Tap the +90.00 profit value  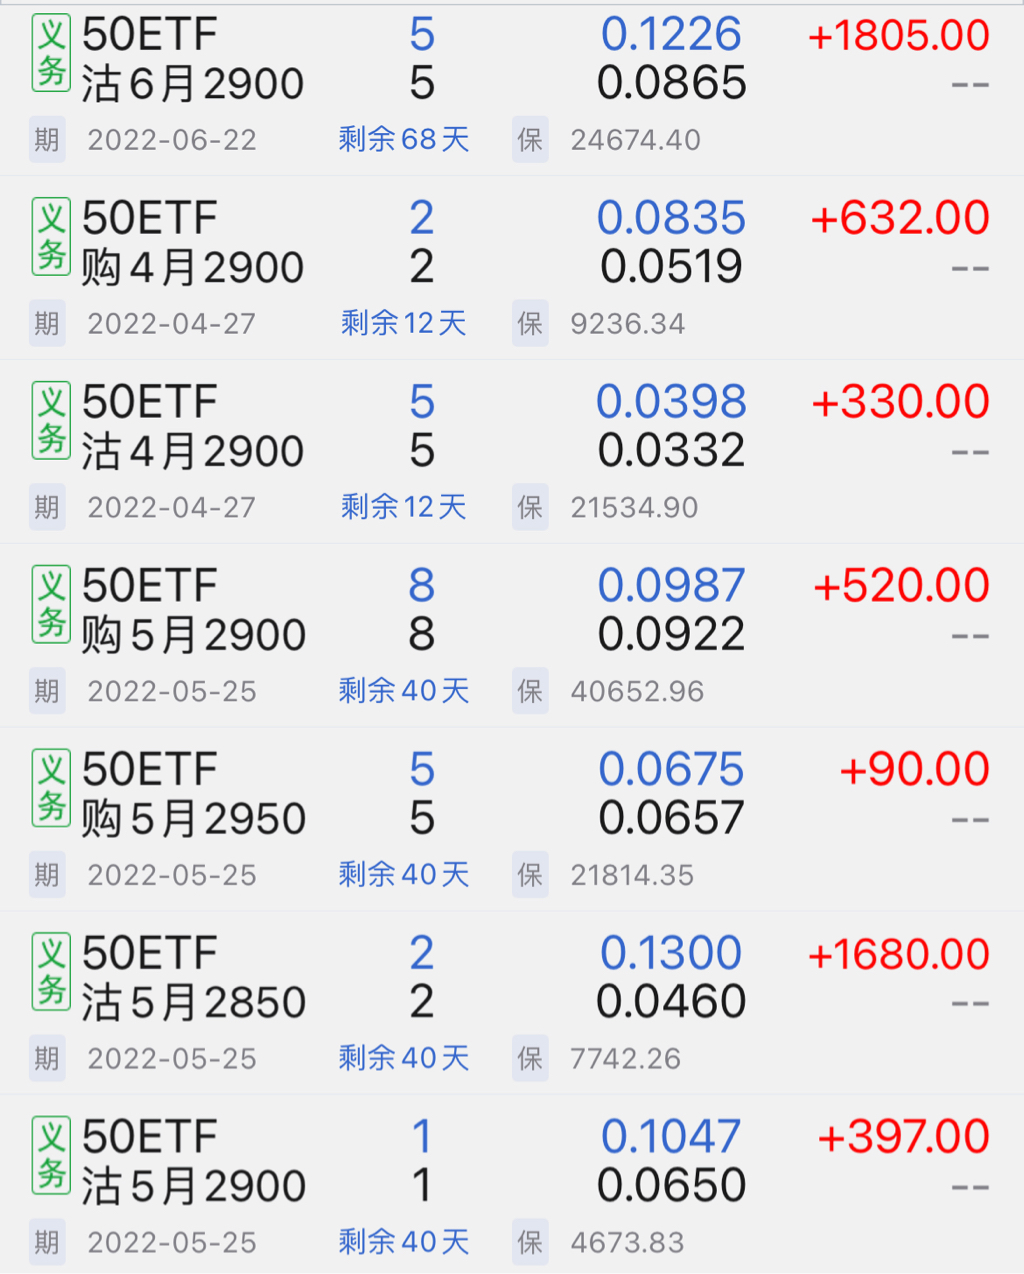(914, 770)
